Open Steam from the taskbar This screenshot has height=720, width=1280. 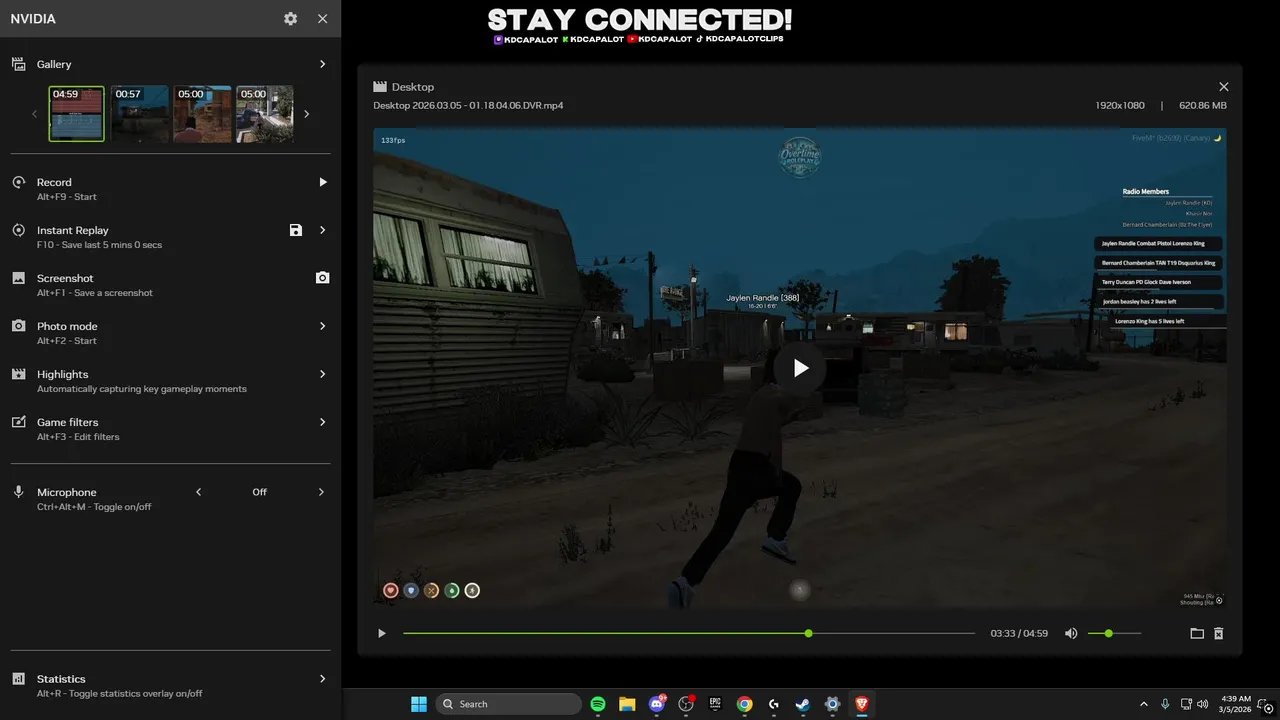803,704
